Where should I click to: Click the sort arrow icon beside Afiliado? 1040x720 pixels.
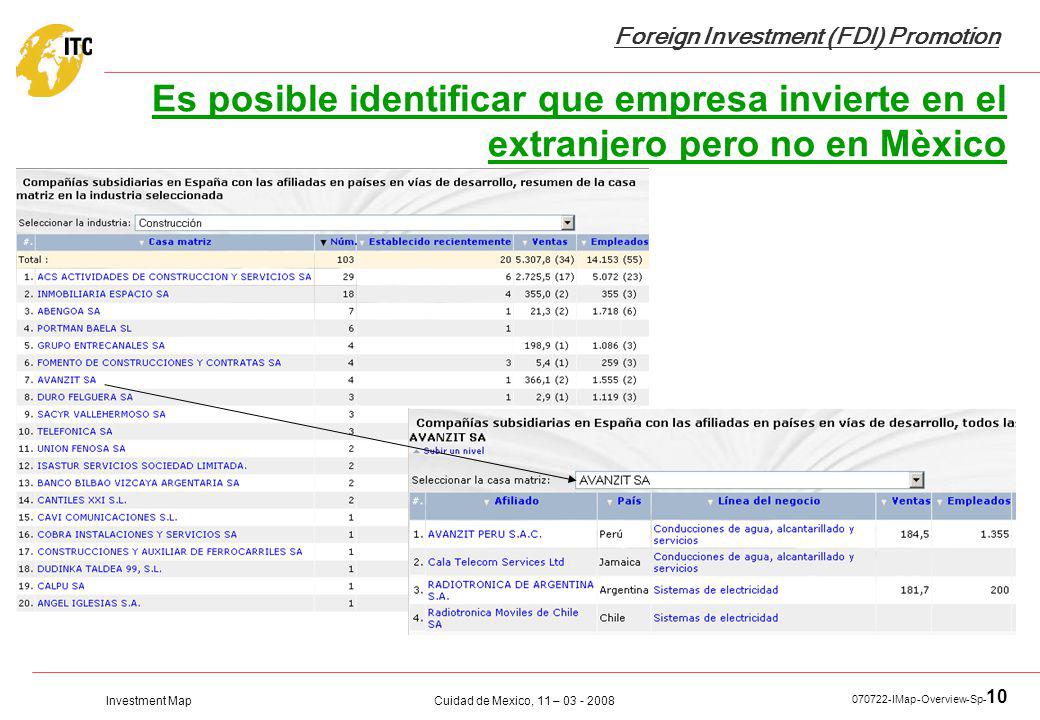487,503
